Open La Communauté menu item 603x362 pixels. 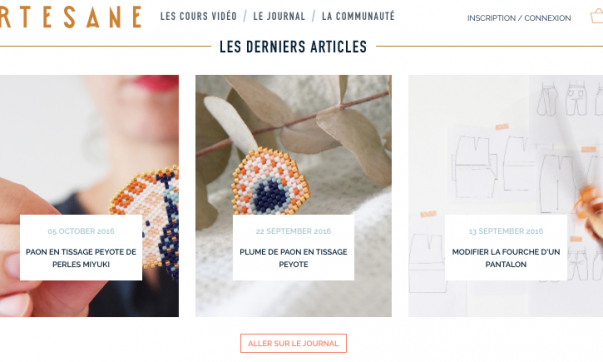click(358, 16)
